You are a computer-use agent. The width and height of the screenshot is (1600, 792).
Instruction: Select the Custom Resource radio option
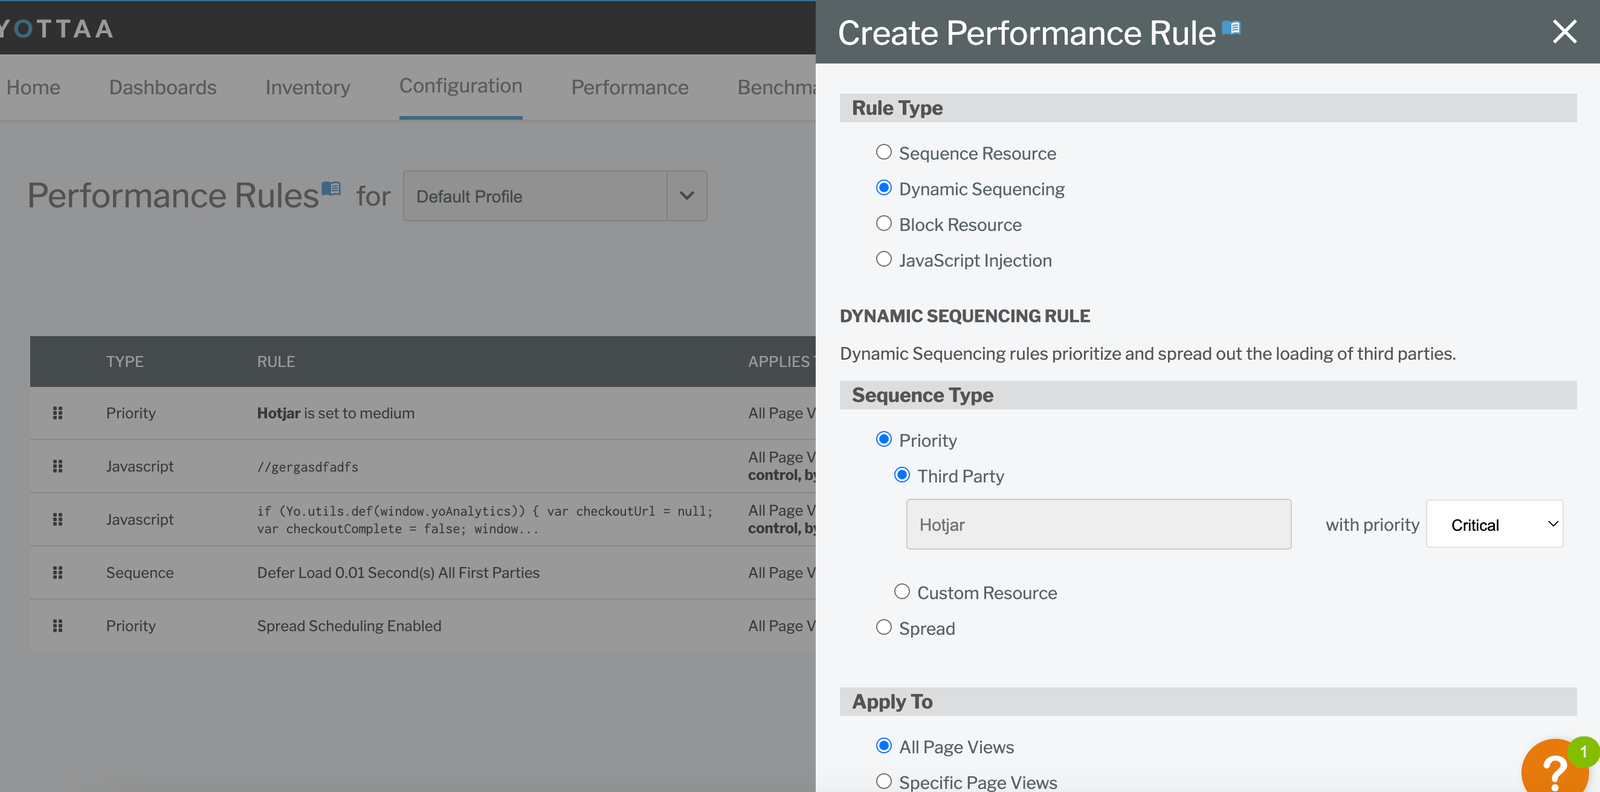pyautogui.click(x=902, y=592)
